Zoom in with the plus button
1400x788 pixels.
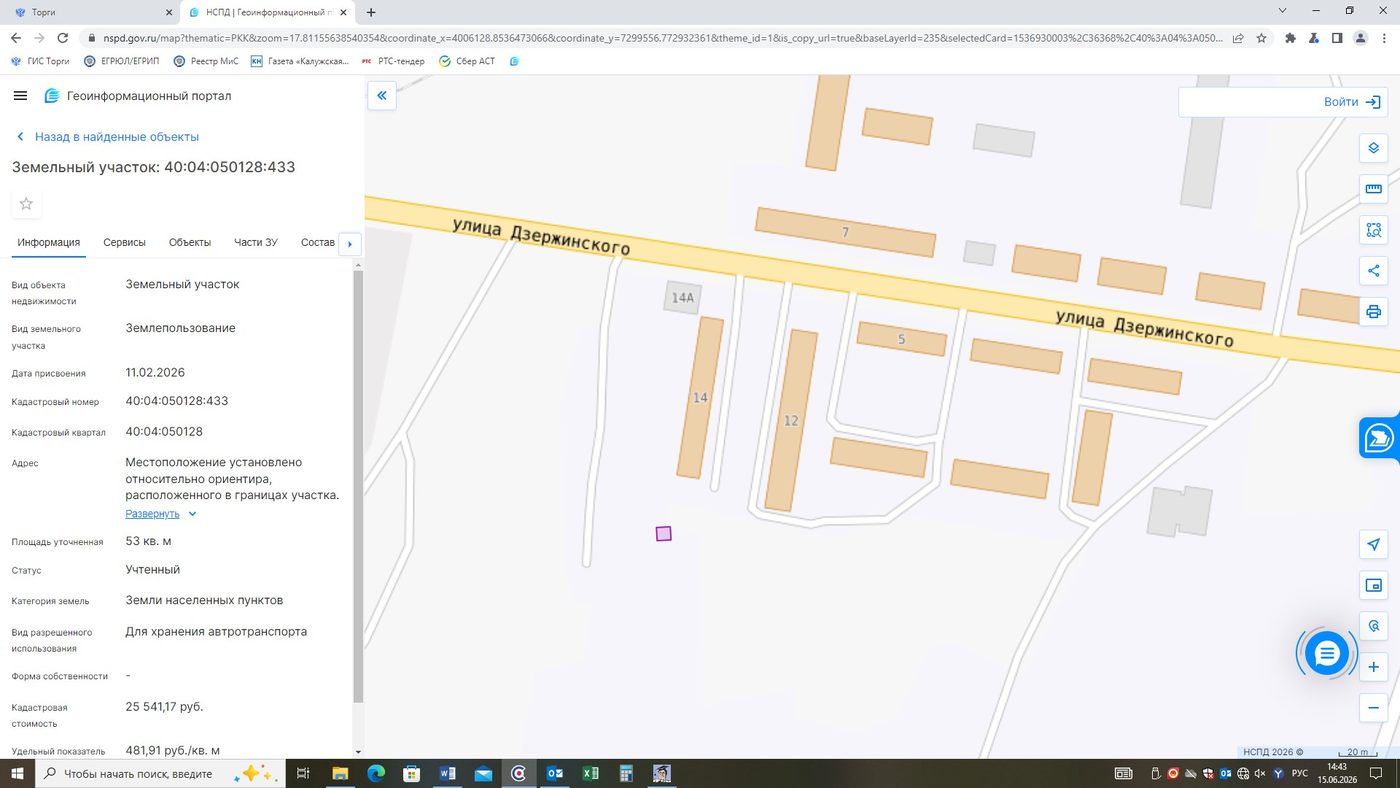click(1373, 667)
